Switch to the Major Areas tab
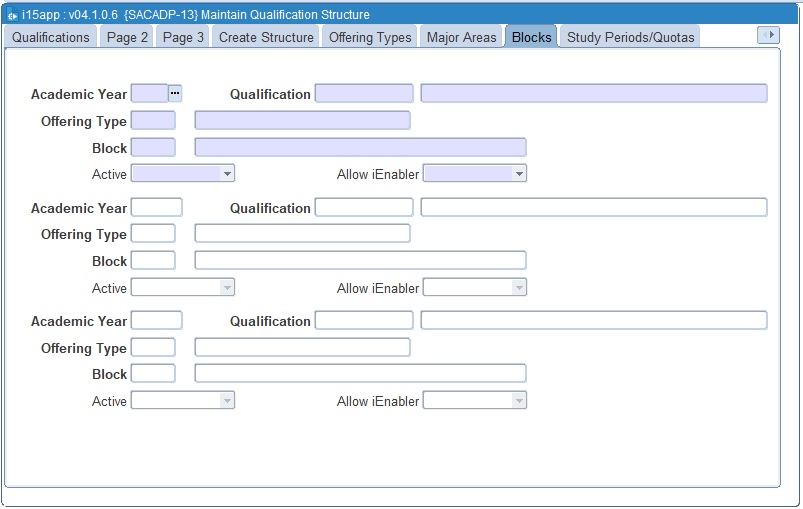Image resolution: width=803 pixels, height=509 pixels. coord(461,37)
